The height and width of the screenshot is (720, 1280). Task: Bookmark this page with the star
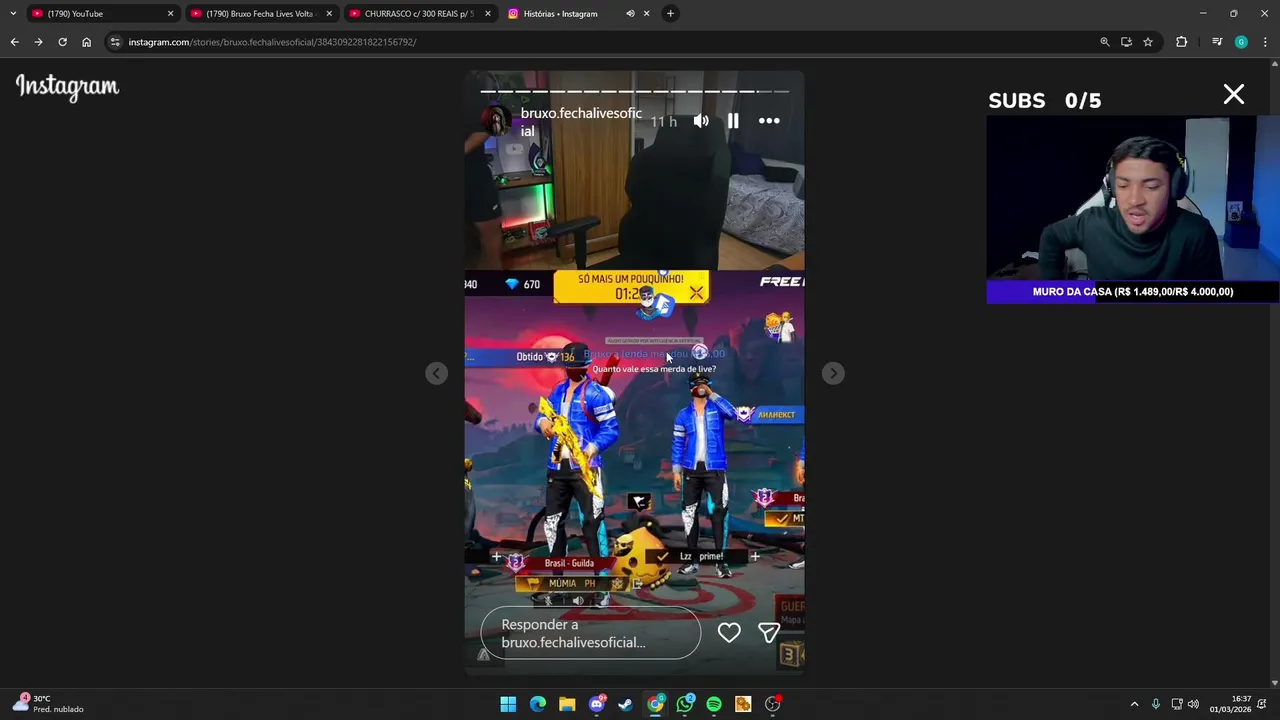tap(1148, 42)
